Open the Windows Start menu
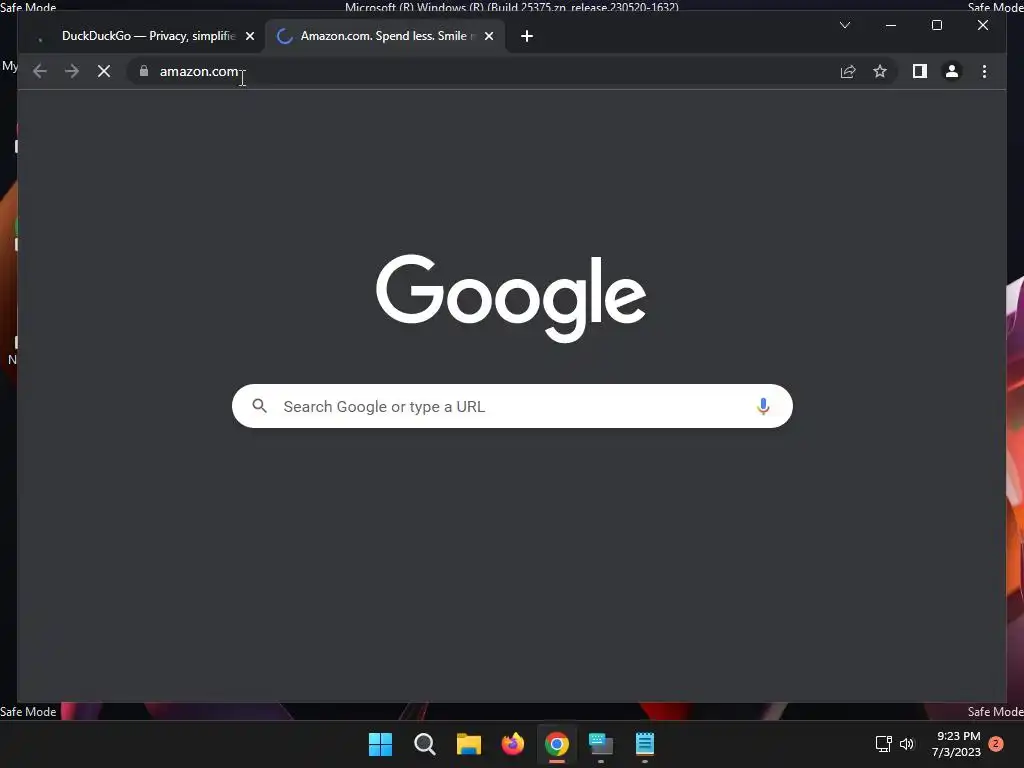Screen dimensions: 1024x768 [381, 744]
